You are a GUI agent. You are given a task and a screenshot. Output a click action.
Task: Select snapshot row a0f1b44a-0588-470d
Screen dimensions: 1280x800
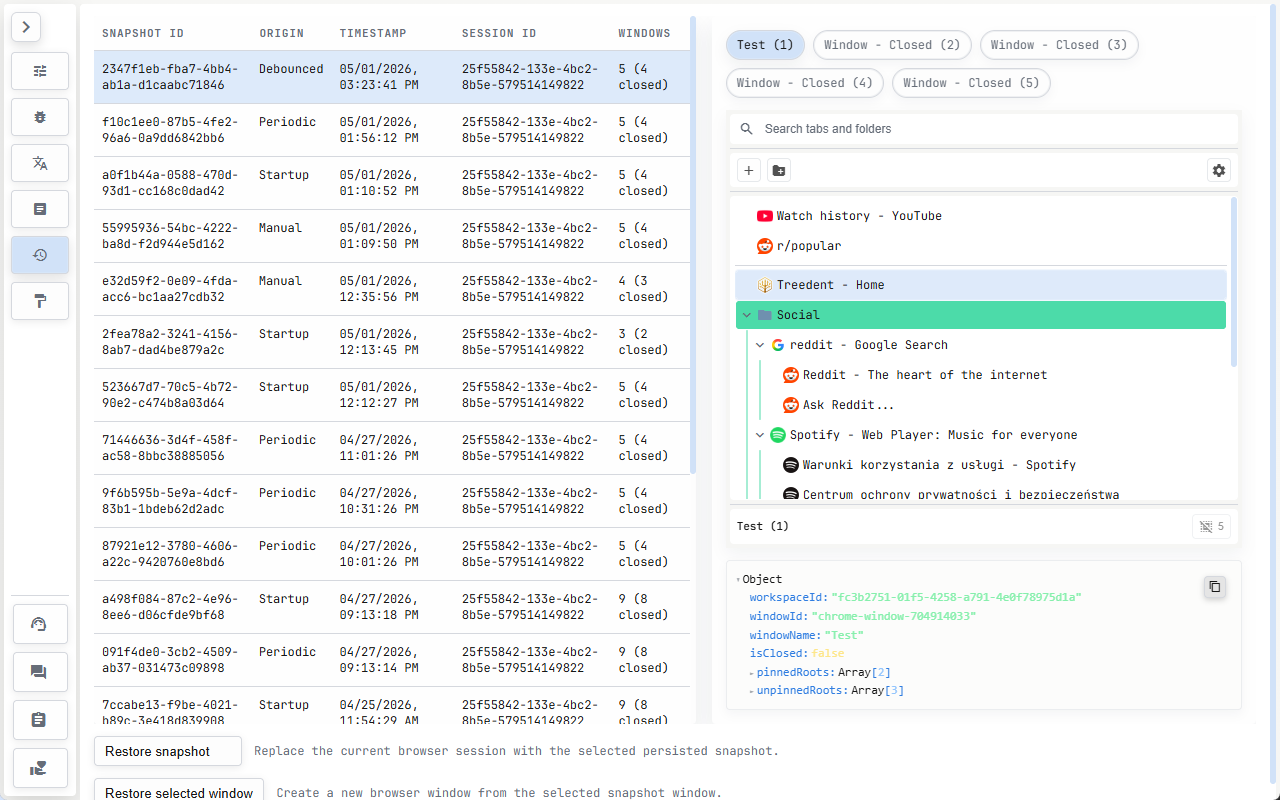coord(392,183)
